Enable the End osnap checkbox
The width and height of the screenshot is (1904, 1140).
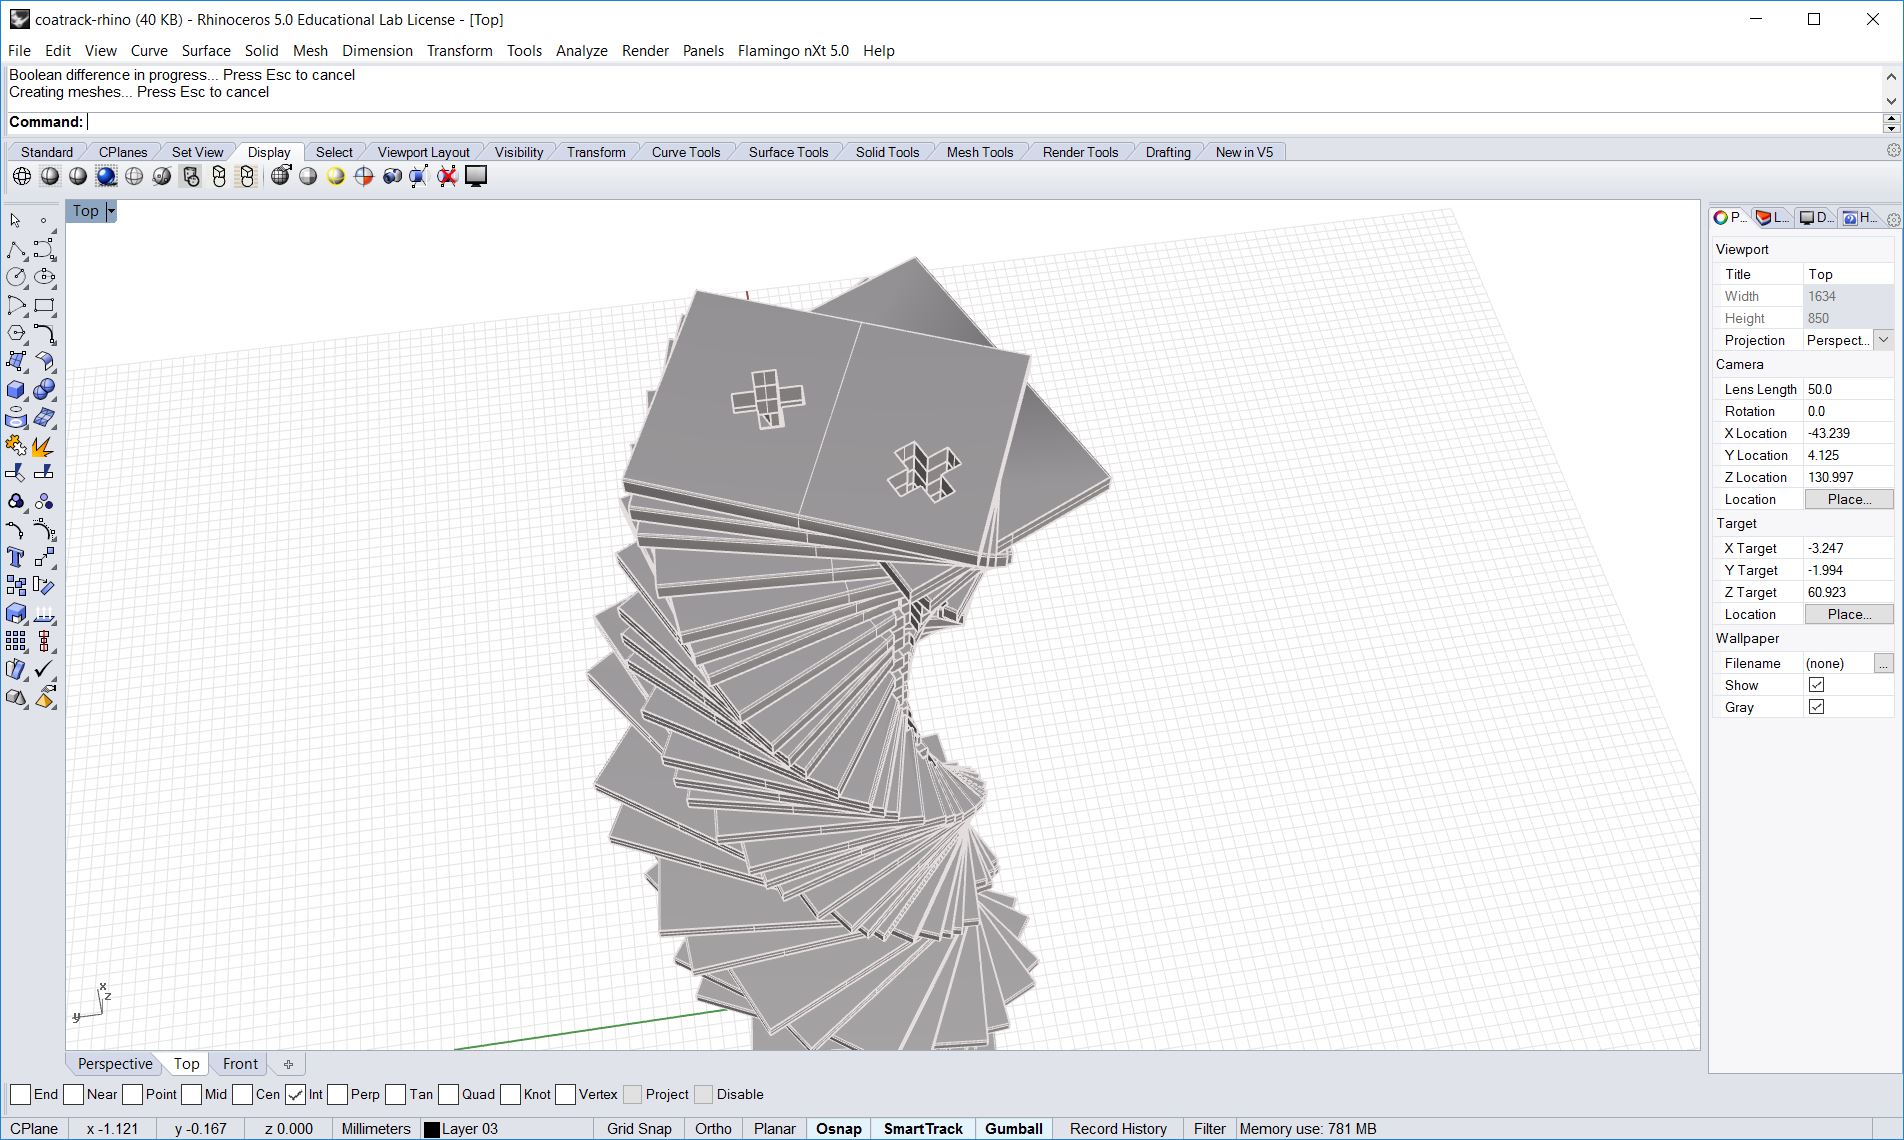pyautogui.click(x=20, y=1094)
